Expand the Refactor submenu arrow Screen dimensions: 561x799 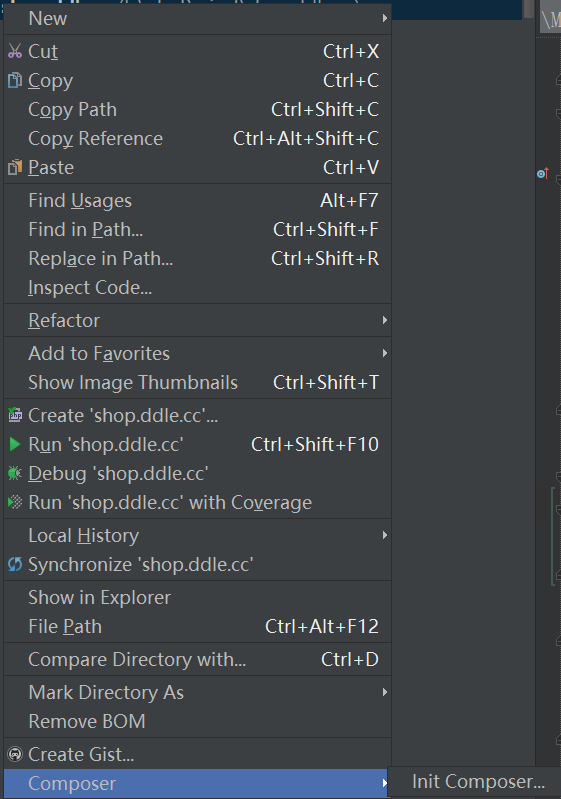click(x=385, y=320)
